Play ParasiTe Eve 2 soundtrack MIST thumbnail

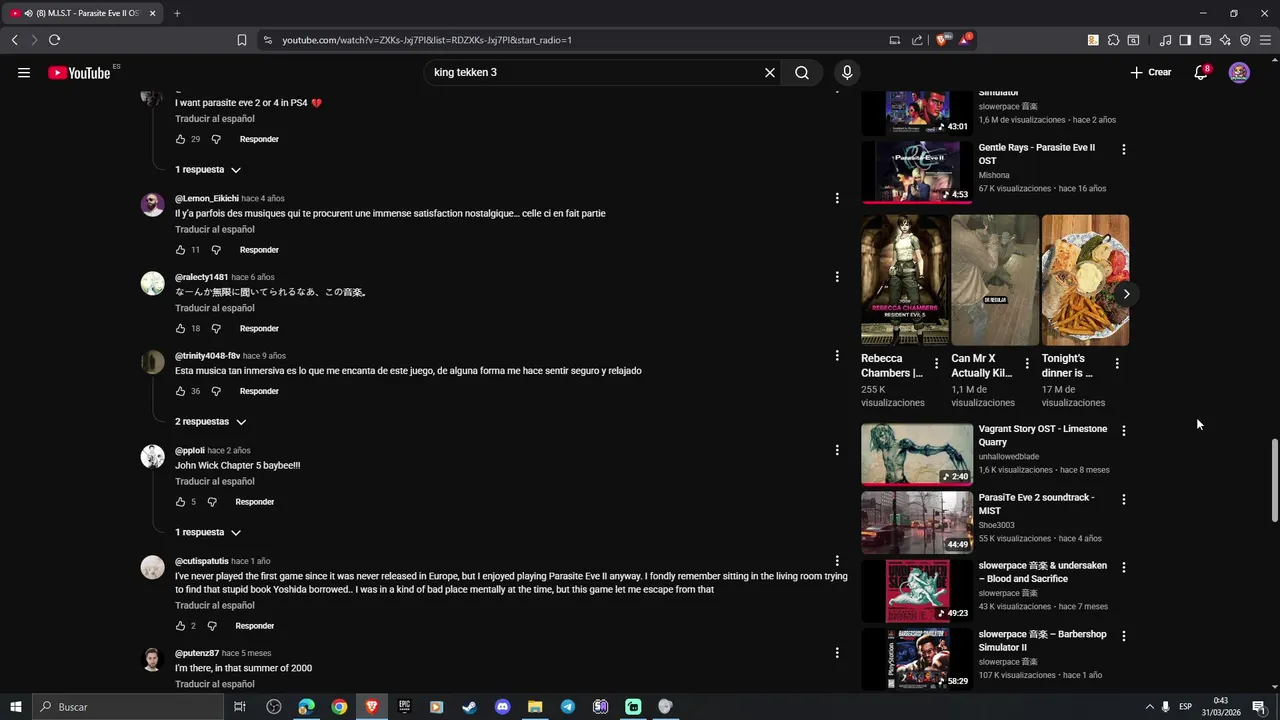[917, 523]
